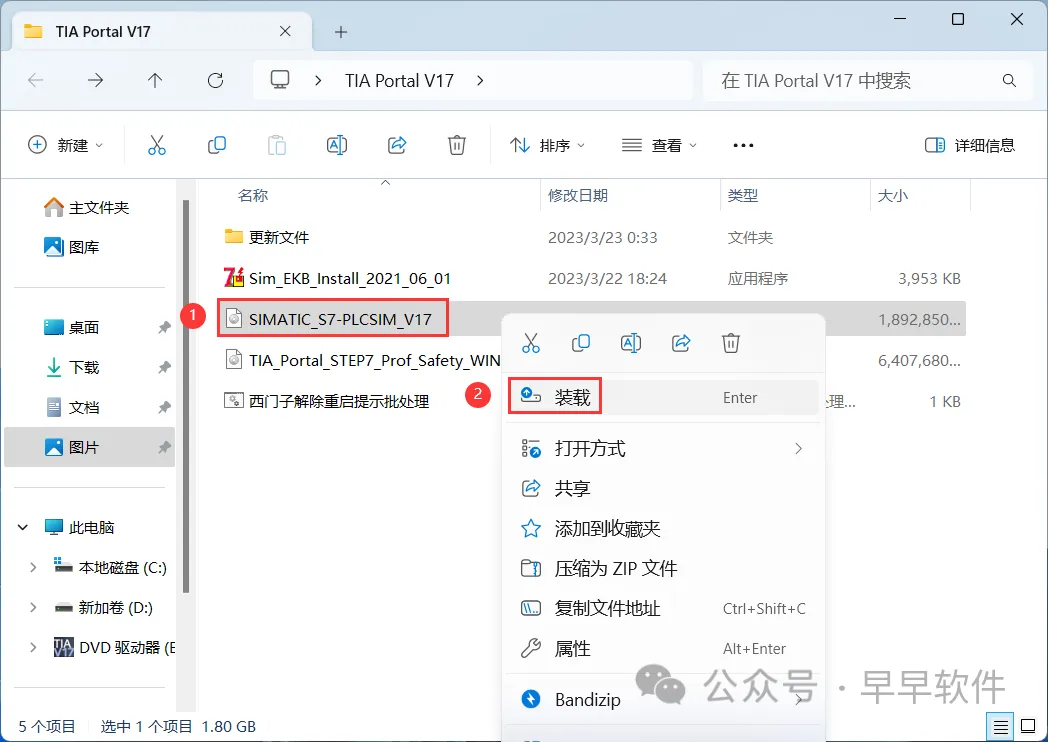
Task: Open the 排序 sort dropdown
Action: point(547,145)
